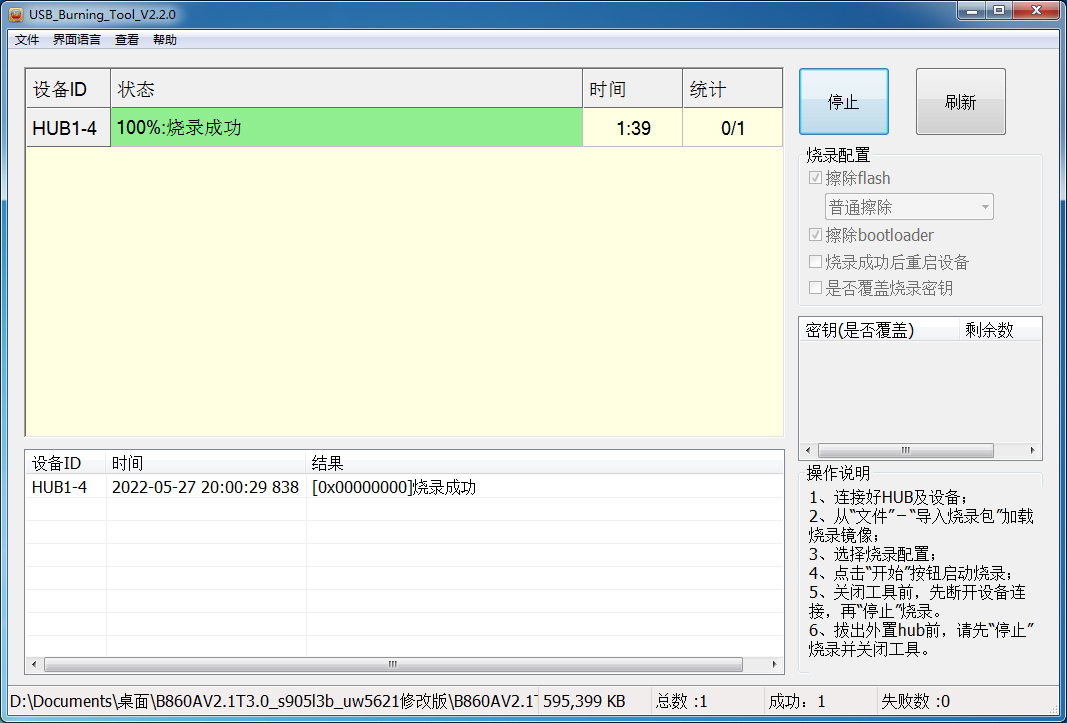
Task: Check 烧录成功后重启设备 option
Action: pos(816,261)
